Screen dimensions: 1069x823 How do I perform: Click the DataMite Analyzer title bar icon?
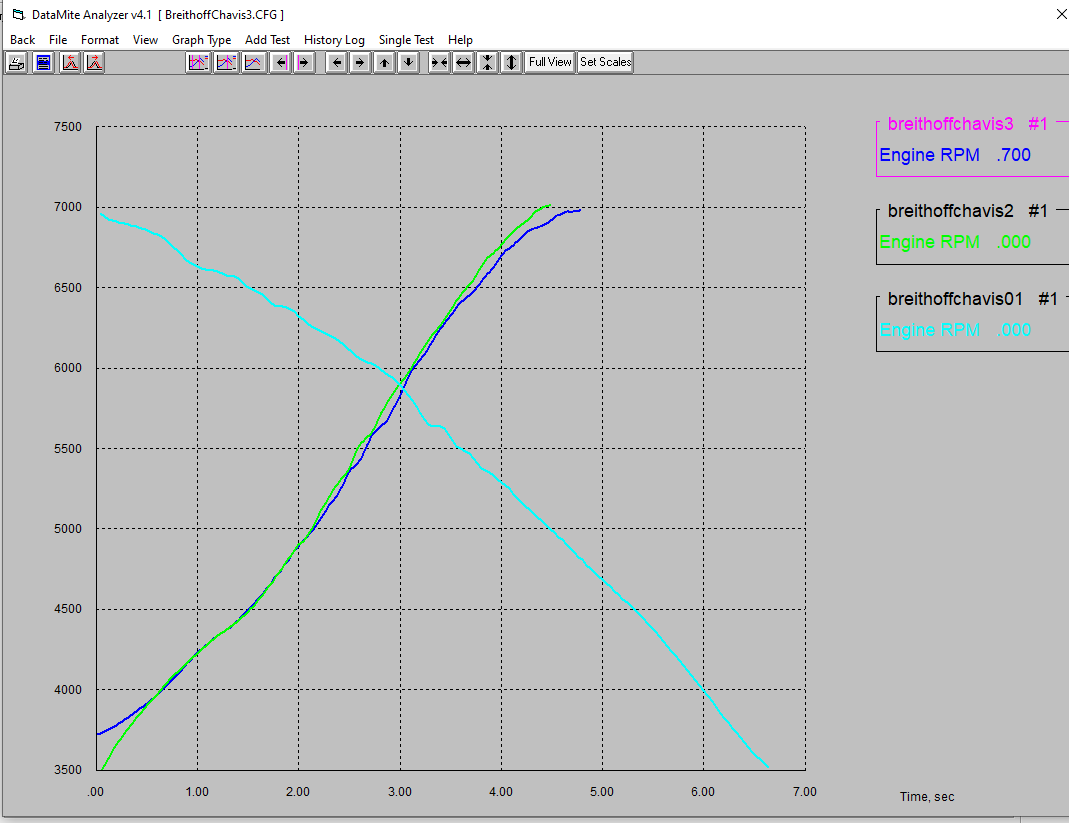click(18, 14)
